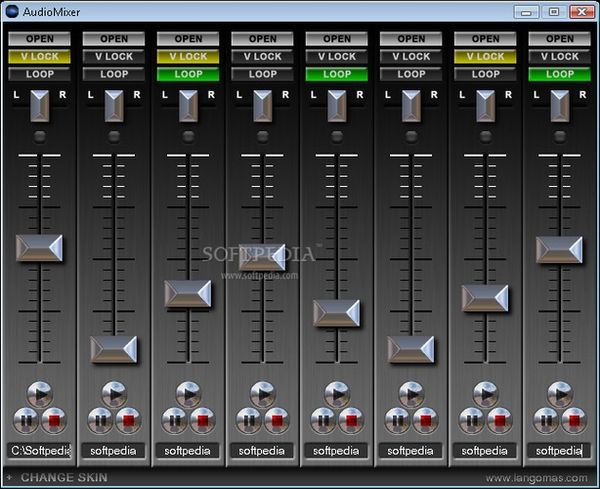Screen dimensions: 600x489
Task: Toggle V LOCK on channel 4
Action: click(x=262, y=57)
